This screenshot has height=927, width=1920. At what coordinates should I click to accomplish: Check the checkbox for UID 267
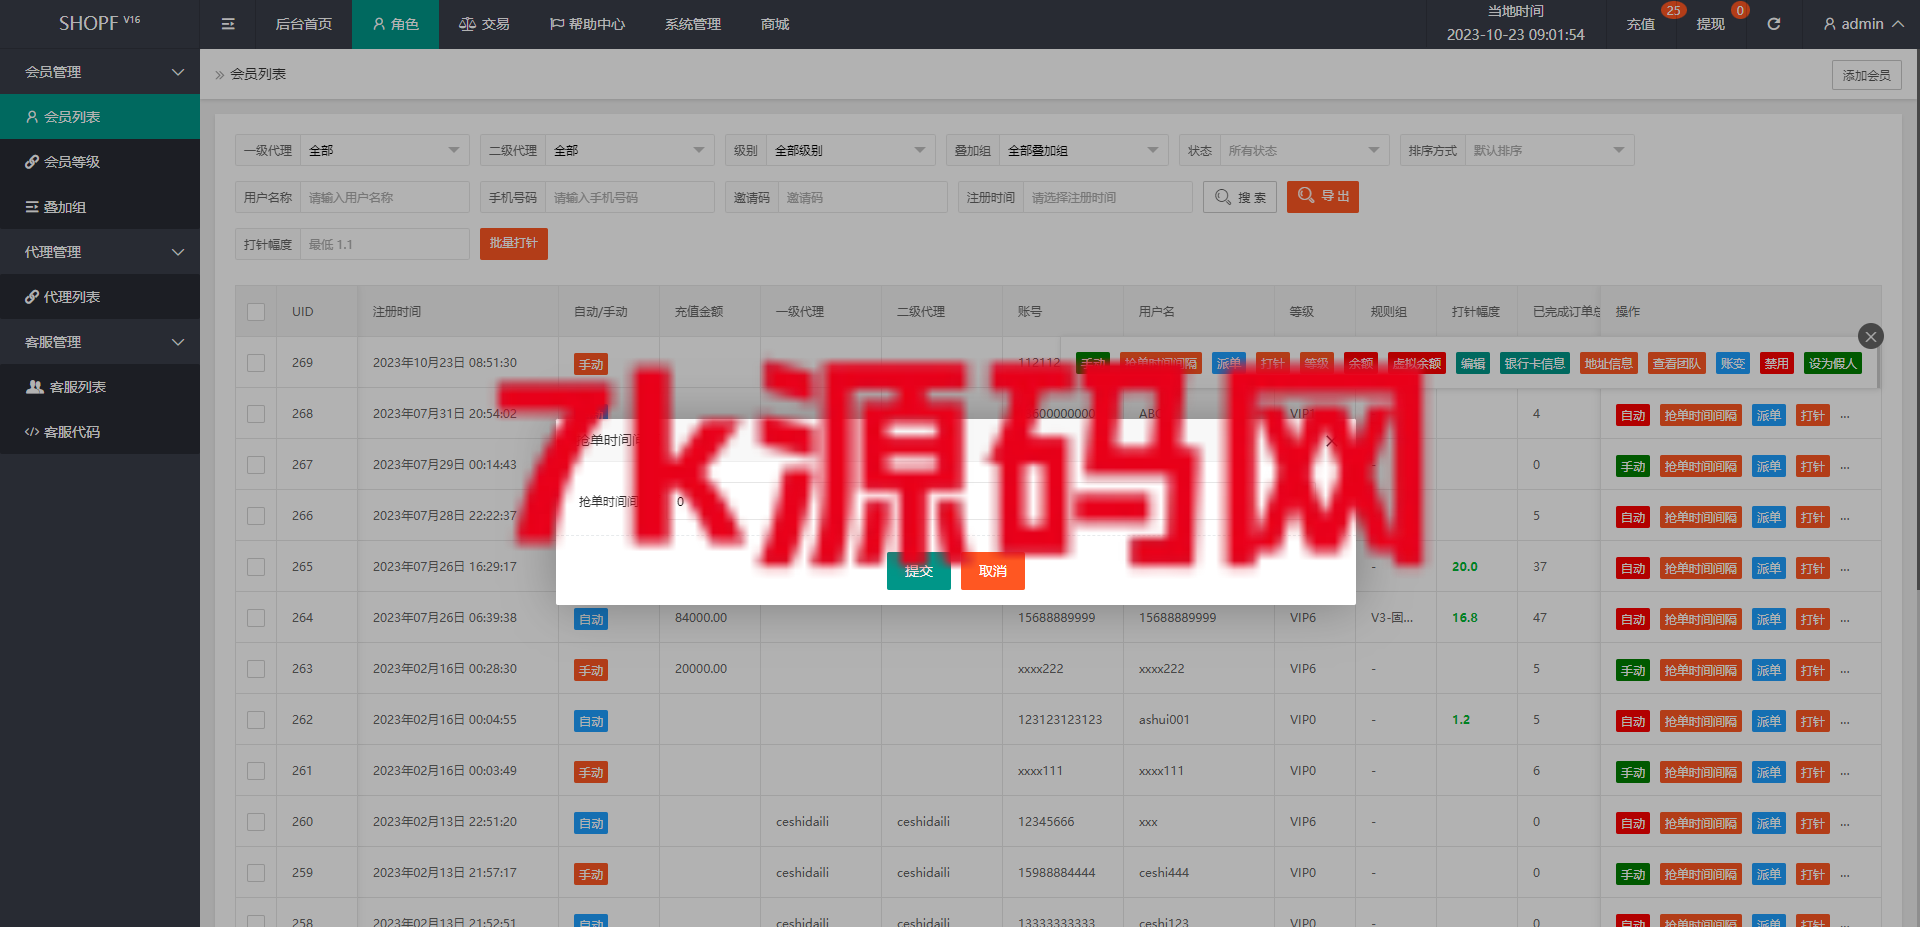[x=256, y=465]
